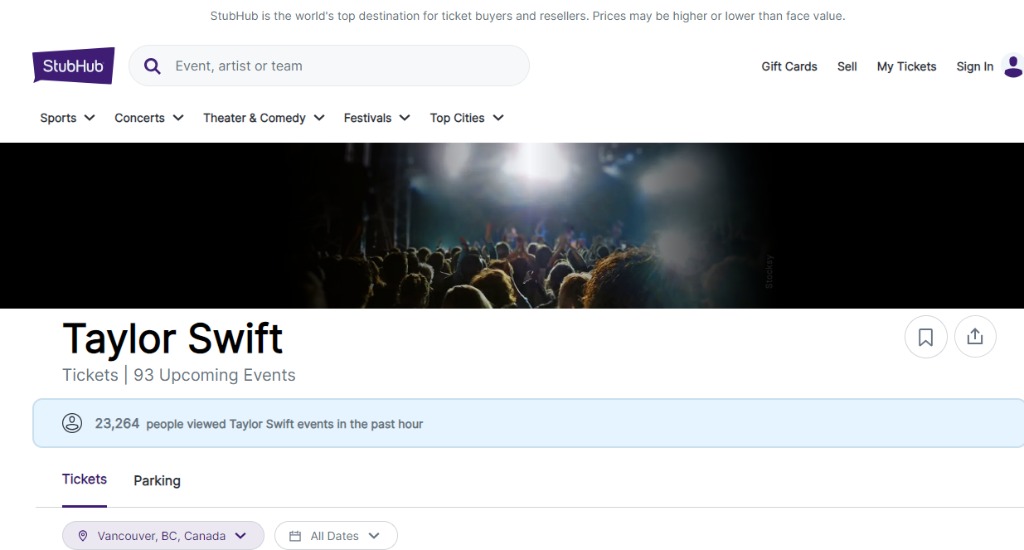This screenshot has width=1024, height=550.
Task: Click the StubHub logo
Action: coord(73,66)
